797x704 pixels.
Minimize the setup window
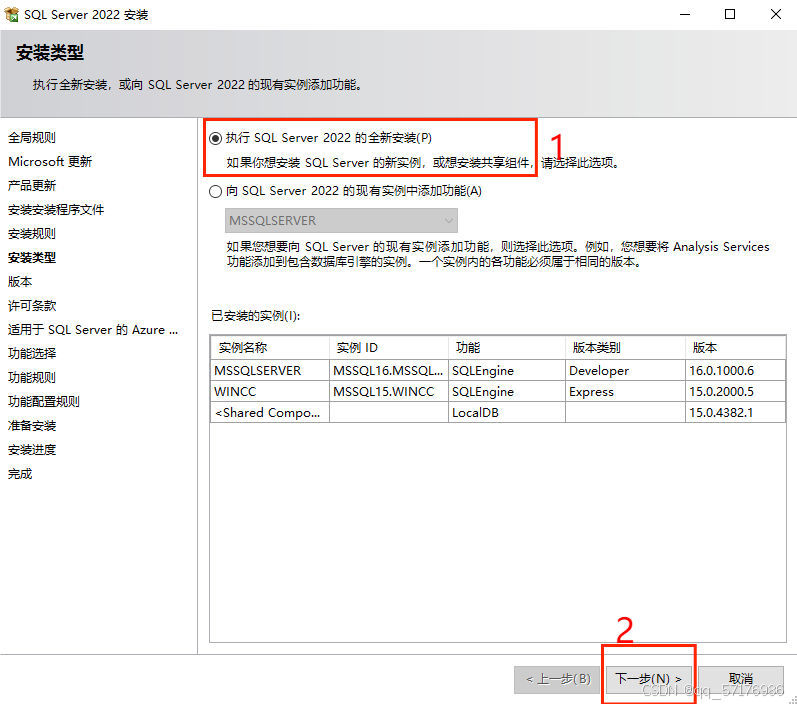[x=685, y=14]
